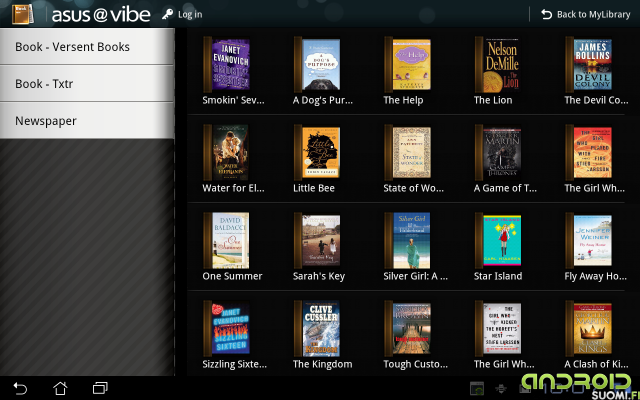Click "The Help" title text
This screenshot has height=400, width=640.
403,100
